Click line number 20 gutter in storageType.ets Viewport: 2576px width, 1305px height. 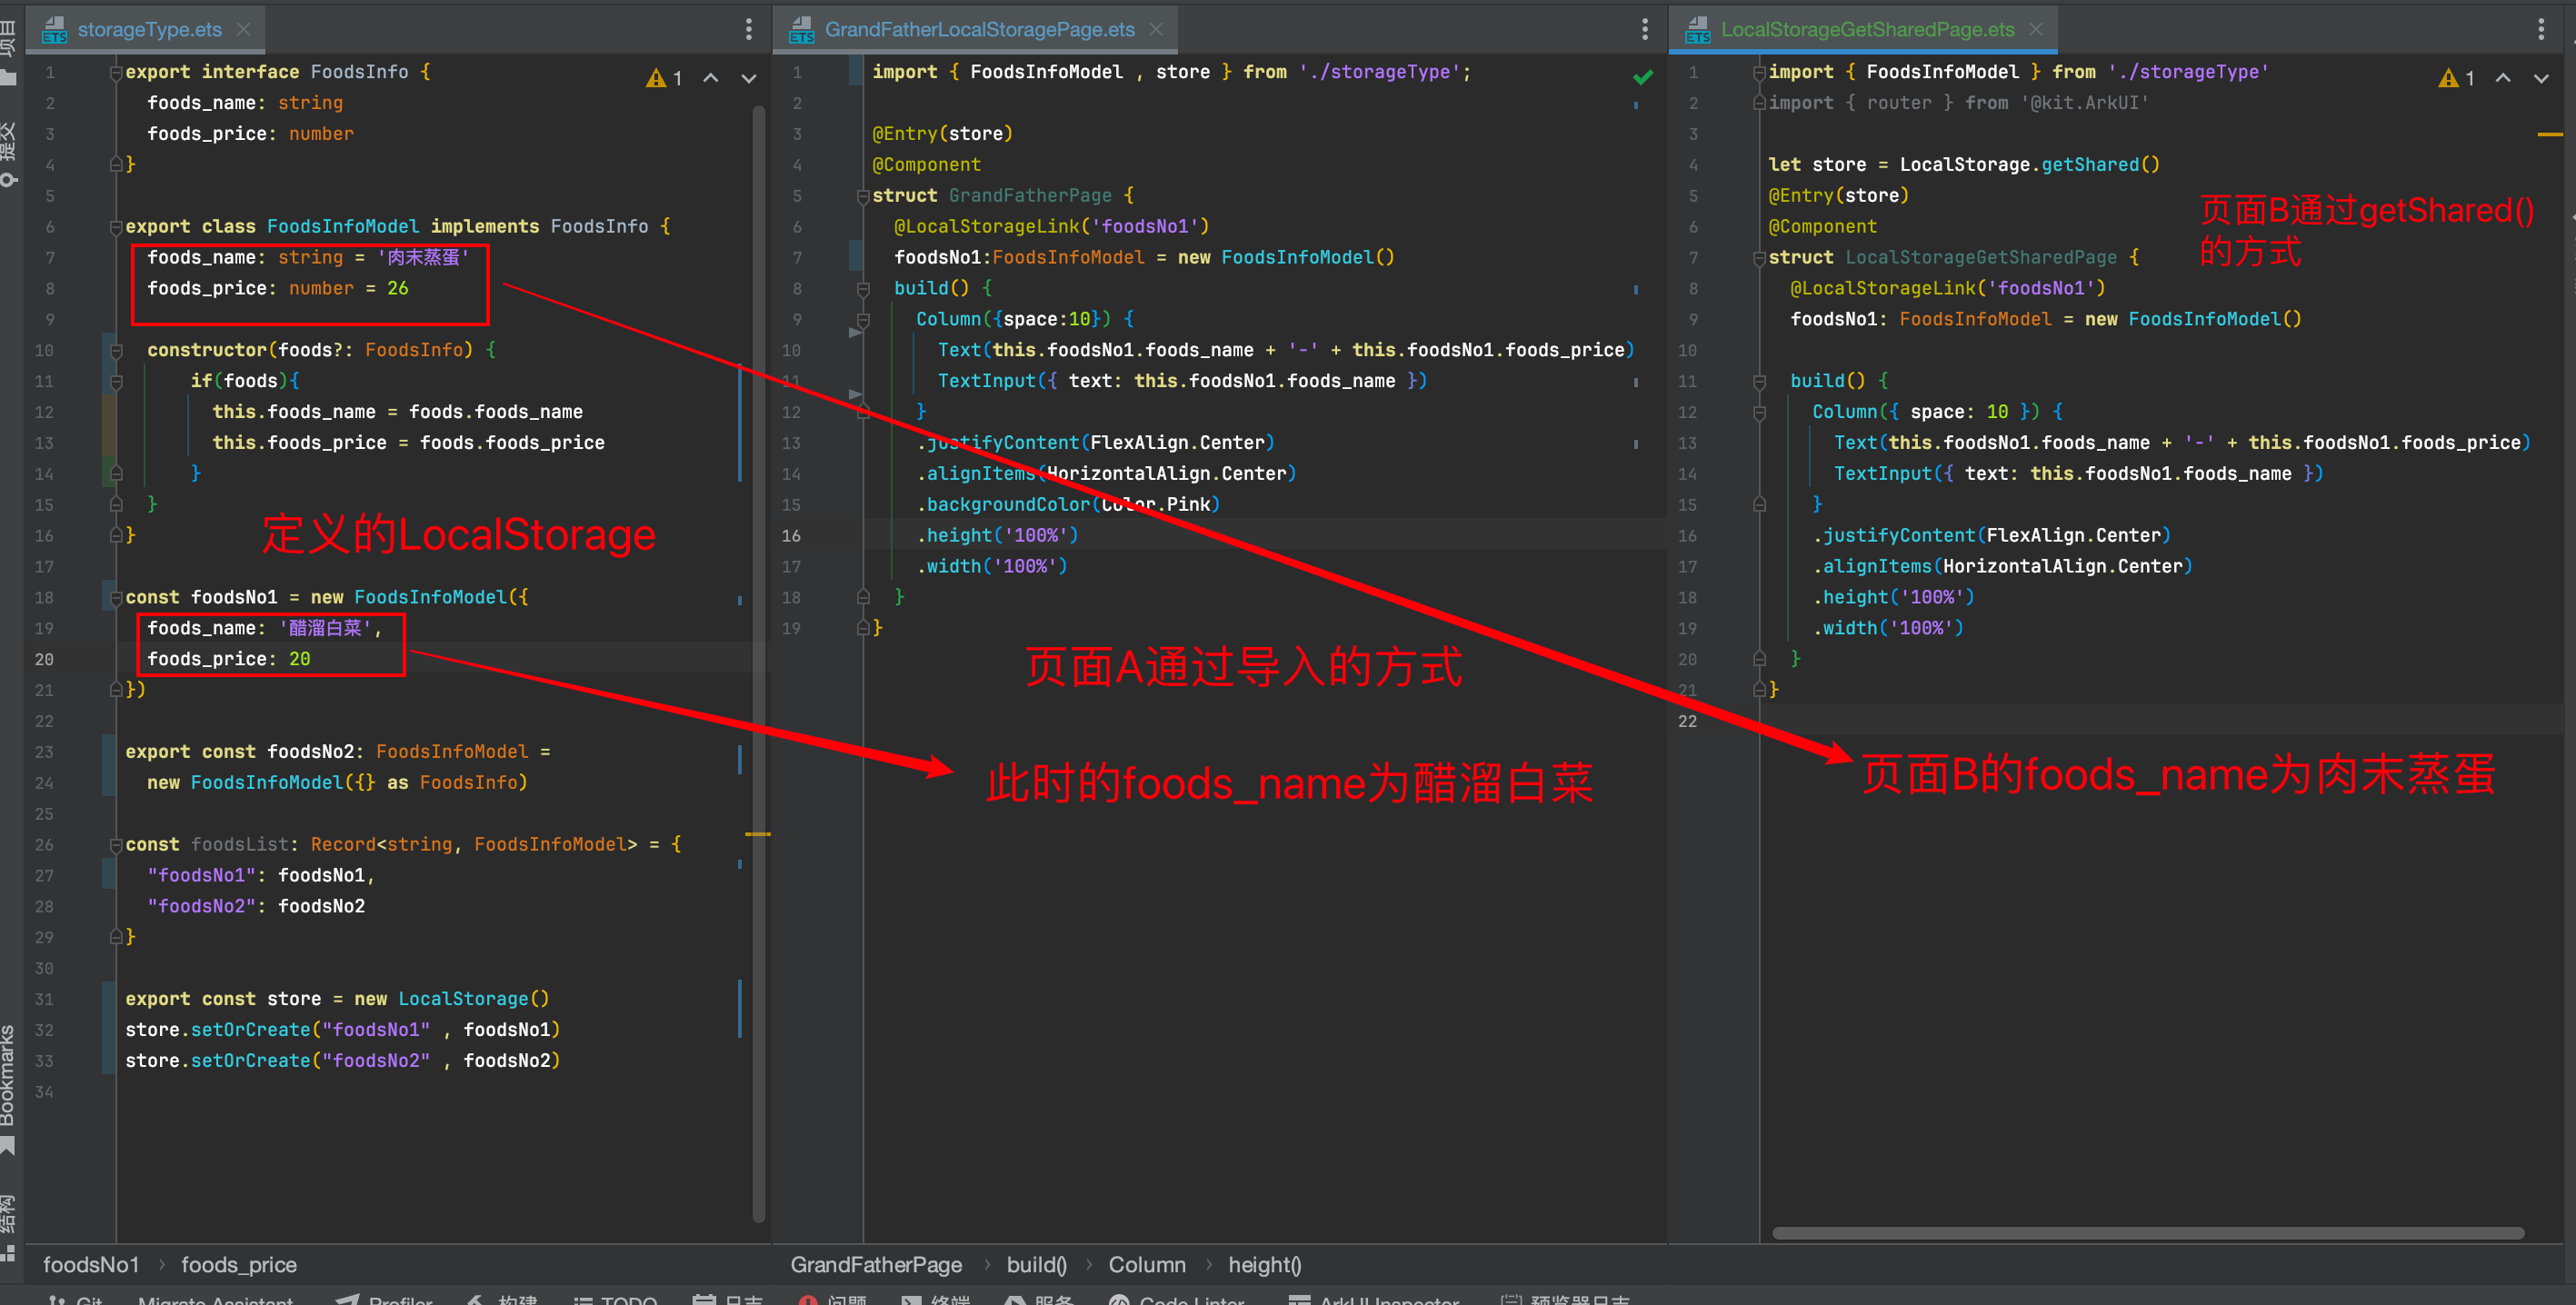(44, 660)
